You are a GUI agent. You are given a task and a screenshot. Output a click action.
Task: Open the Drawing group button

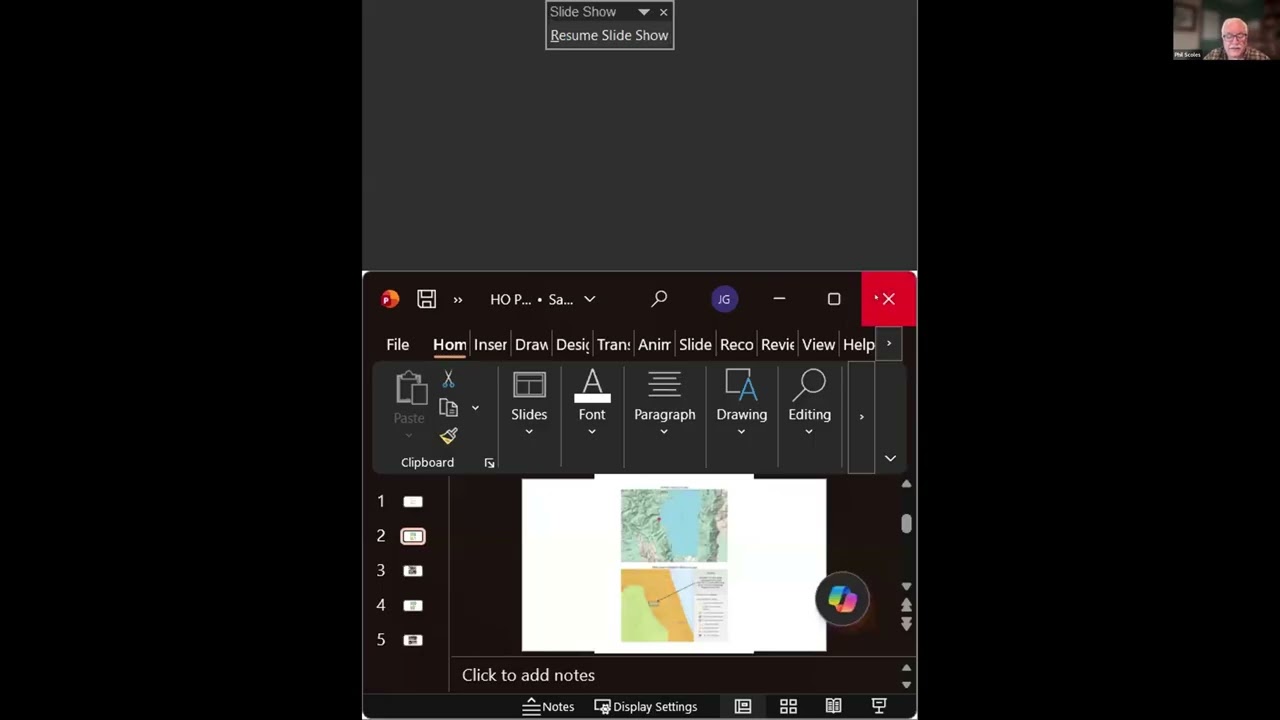pyautogui.click(x=741, y=403)
